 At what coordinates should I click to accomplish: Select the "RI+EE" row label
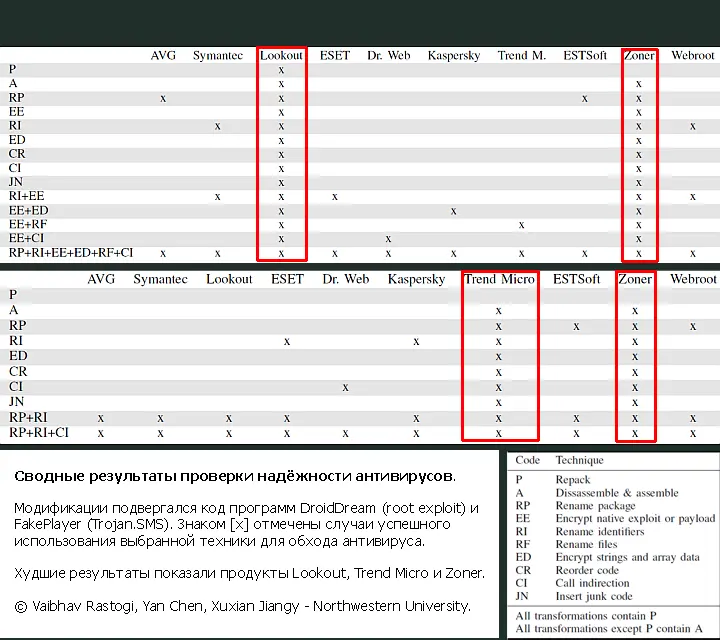point(27,196)
